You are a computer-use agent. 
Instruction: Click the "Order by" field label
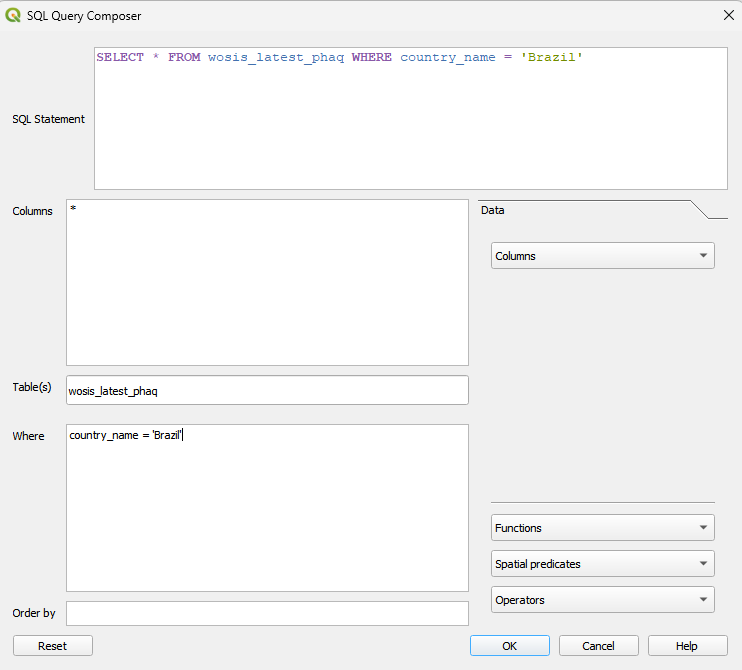pyautogui.click(x=34, y=613)
